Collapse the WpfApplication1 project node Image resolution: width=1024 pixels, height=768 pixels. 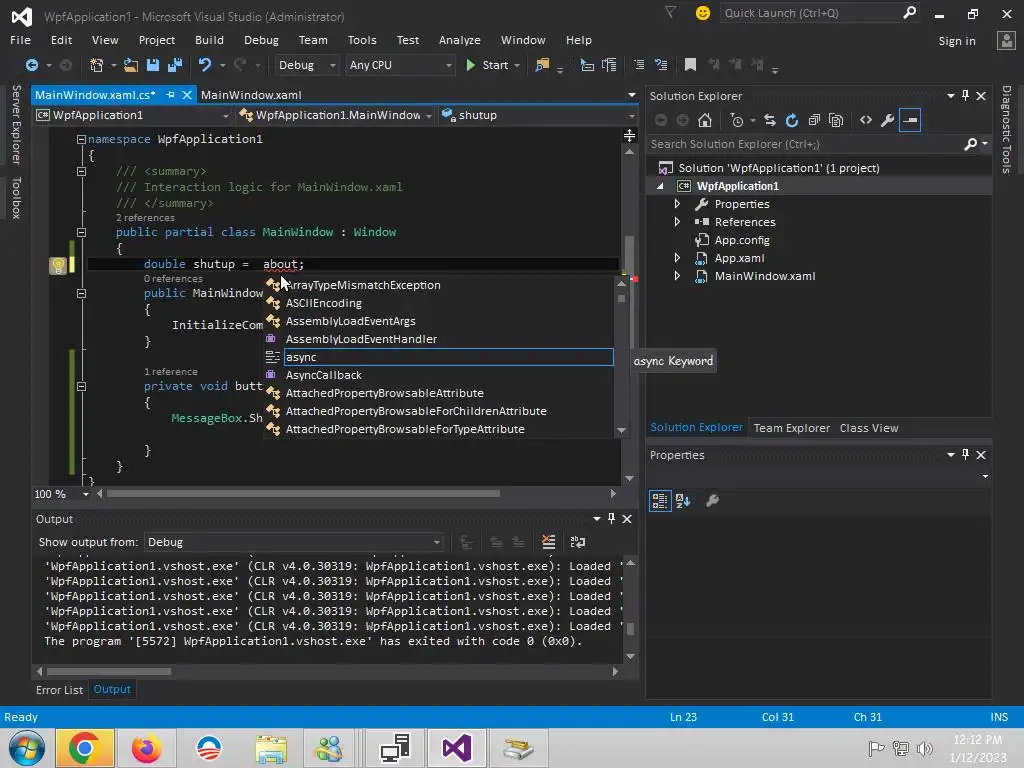[x=660, y=186]
